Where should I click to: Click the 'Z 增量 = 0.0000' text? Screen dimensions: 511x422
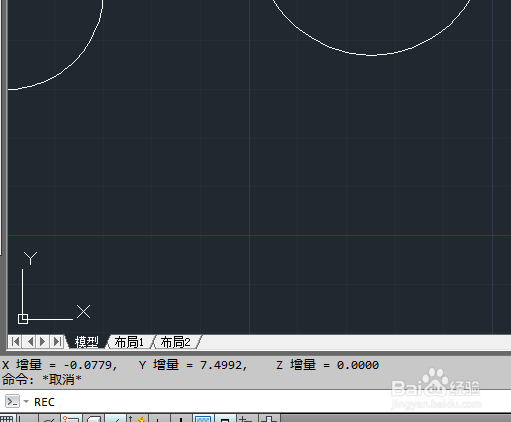pyautogui.click(x=327, y=365)
